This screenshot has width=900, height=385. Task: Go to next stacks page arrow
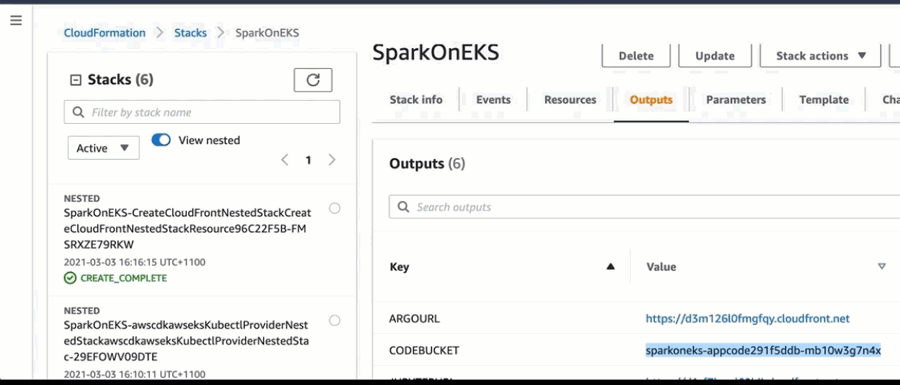pos(332,160)
